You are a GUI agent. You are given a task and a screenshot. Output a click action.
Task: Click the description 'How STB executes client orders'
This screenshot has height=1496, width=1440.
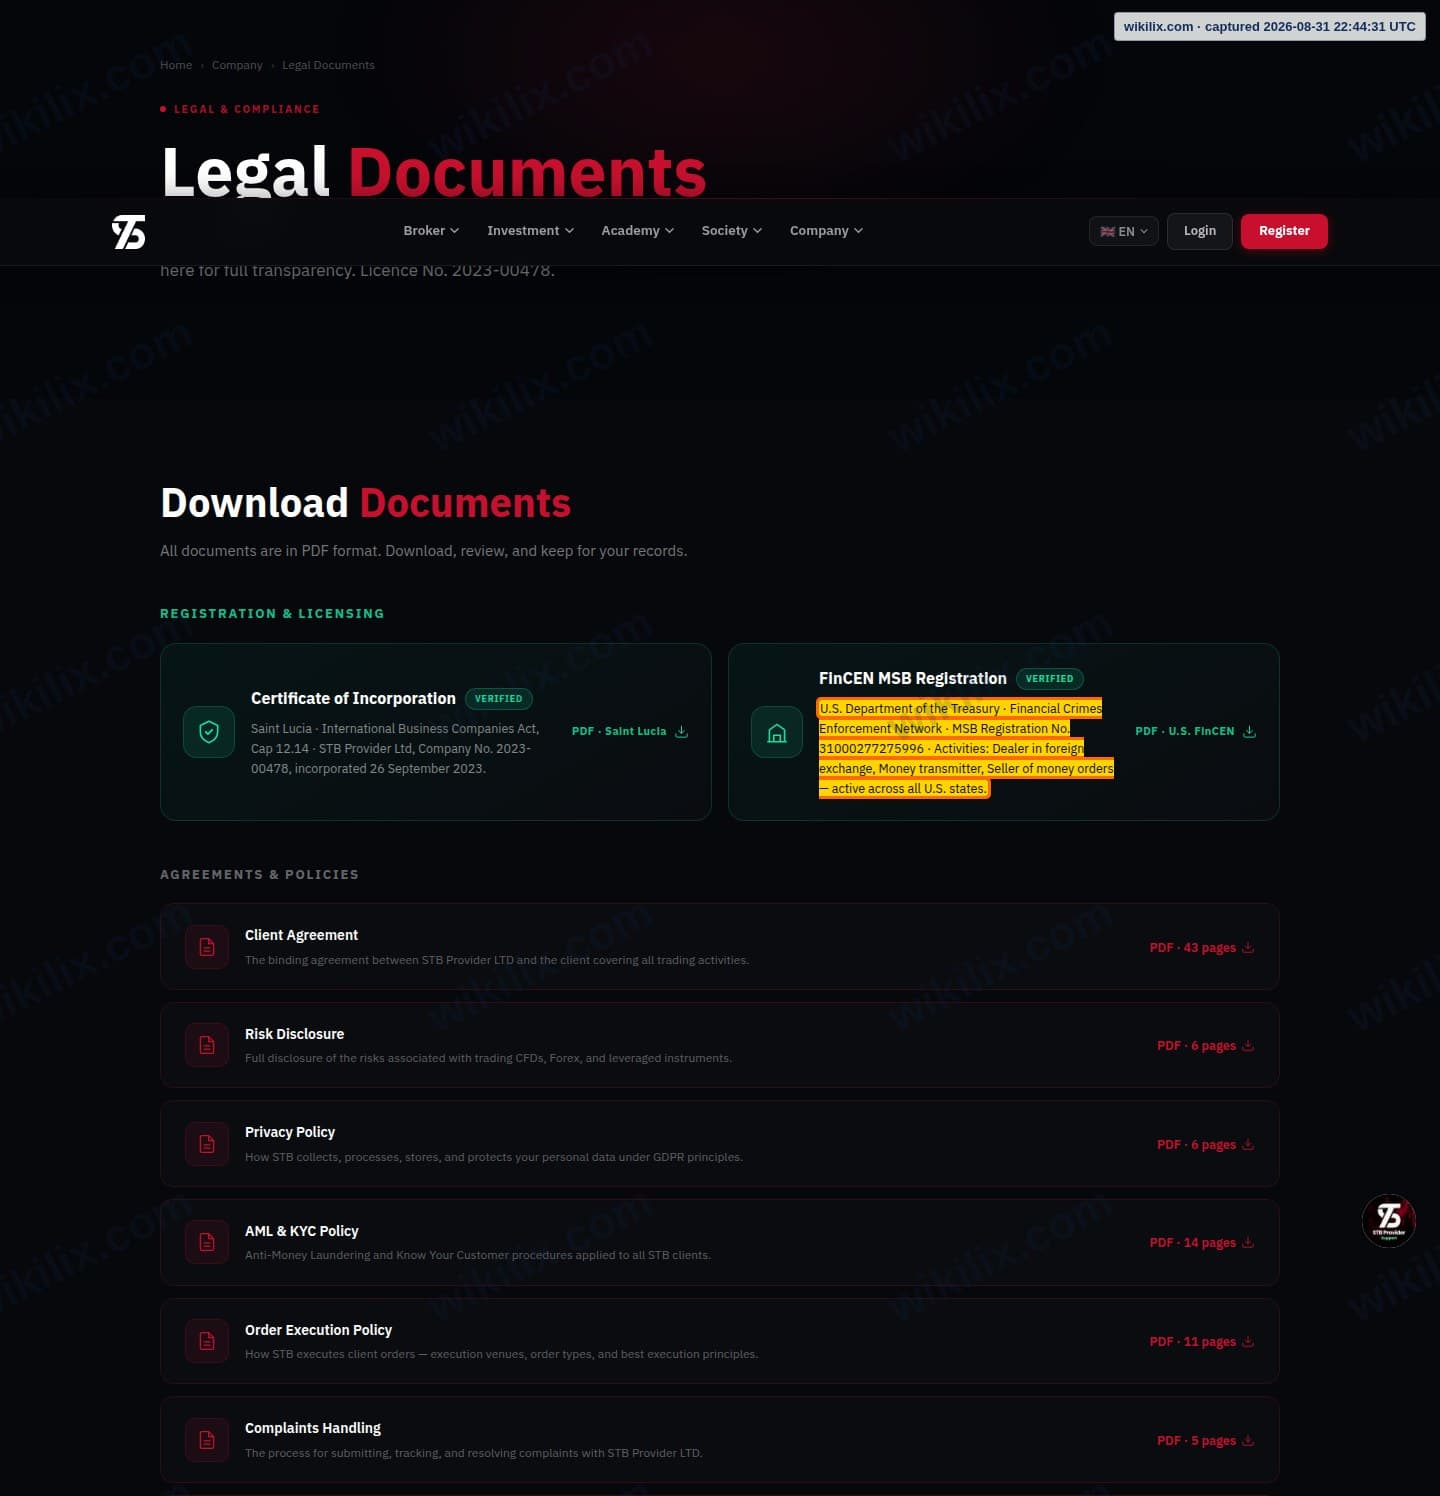point(501,1354)
